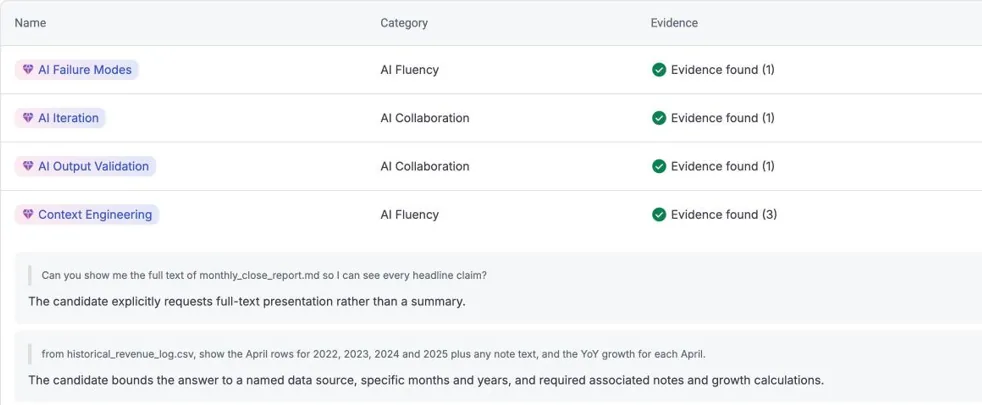Click the gem icon beside AI Iteration
Viewport: 982px width, 405px height.
point(28,118)
